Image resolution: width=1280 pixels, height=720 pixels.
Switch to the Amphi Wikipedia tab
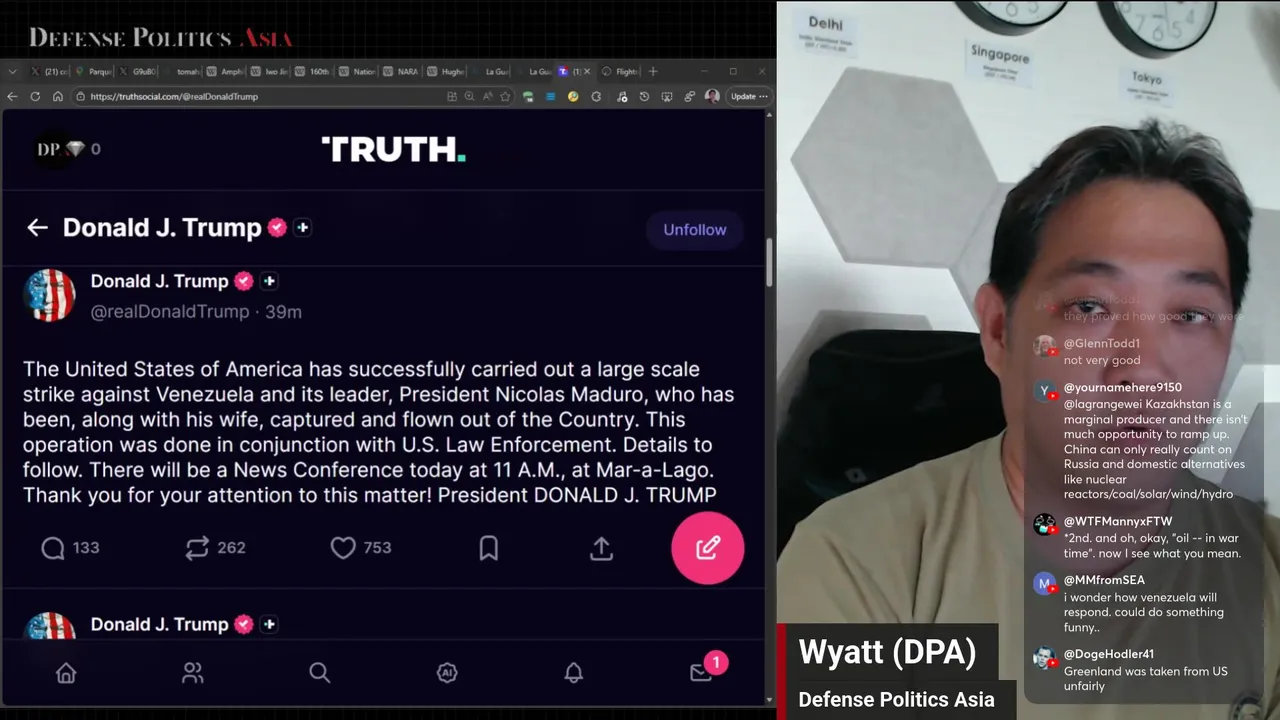coord(226,71)
